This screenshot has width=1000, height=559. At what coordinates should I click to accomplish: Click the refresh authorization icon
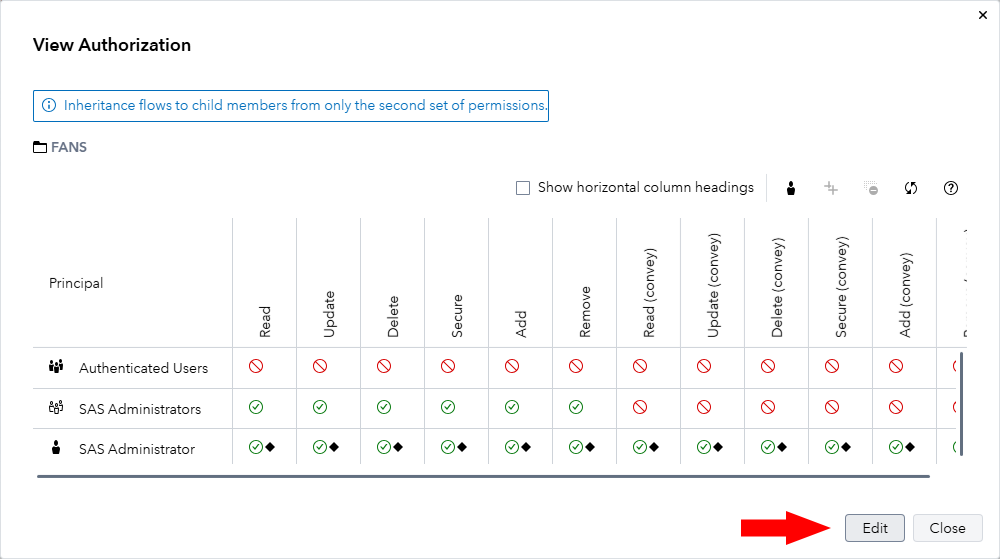911,188
